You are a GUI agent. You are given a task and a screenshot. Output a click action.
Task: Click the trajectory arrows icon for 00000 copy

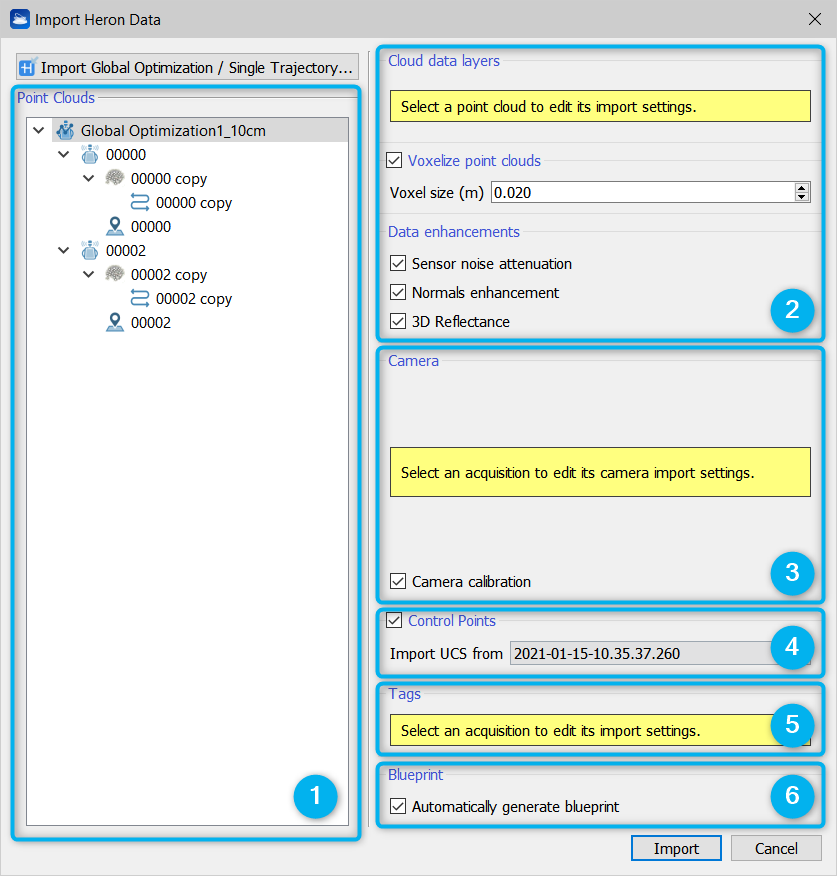[x=141, y=202]
